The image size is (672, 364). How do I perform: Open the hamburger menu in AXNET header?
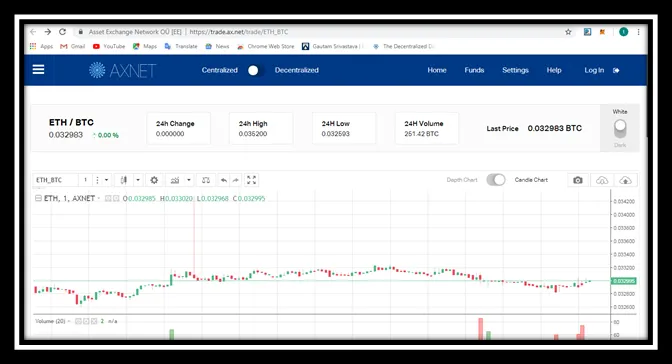[x=38, y=69]
